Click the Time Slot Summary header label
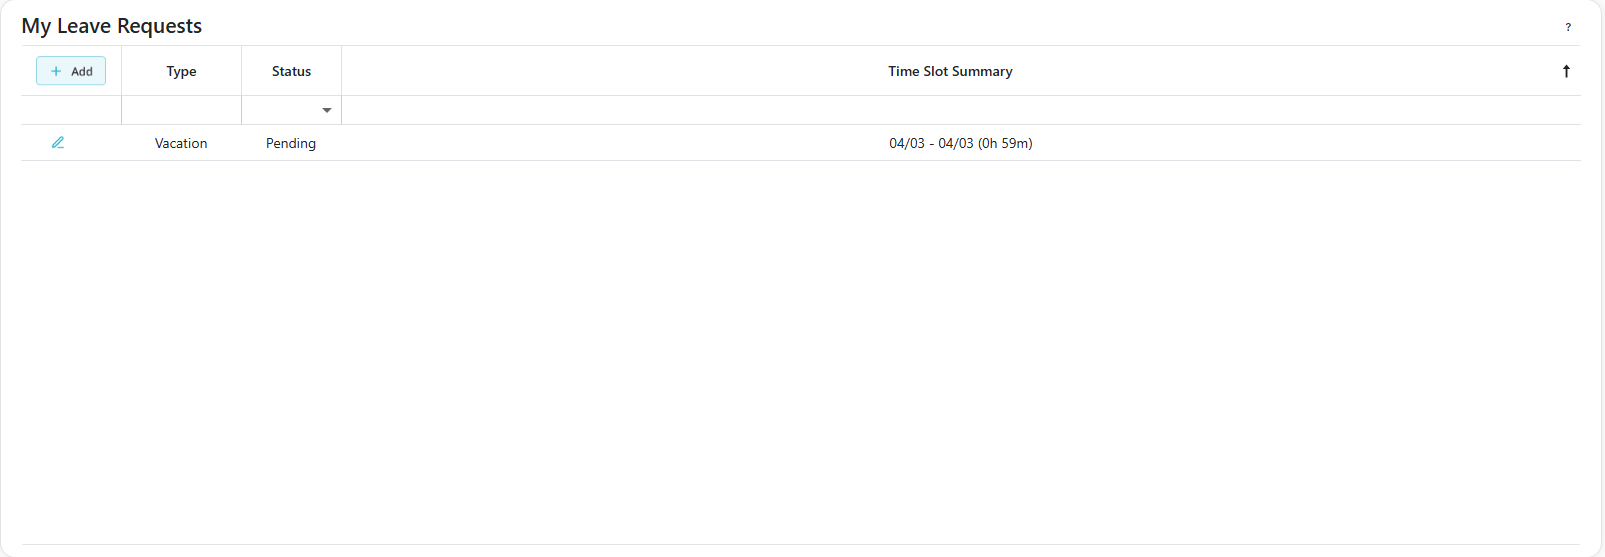The height and width of the screenshot is (557, 1605). [950, 71]
